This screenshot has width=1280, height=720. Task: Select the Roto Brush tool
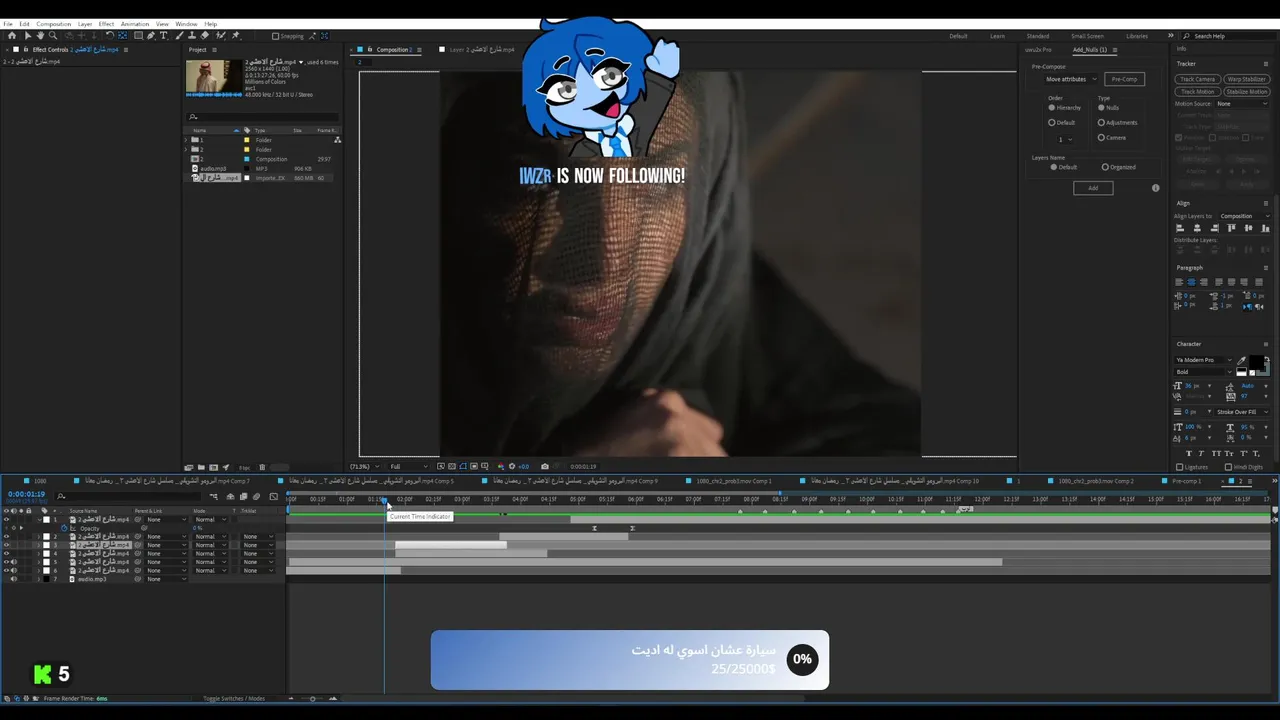click(221, 35)
